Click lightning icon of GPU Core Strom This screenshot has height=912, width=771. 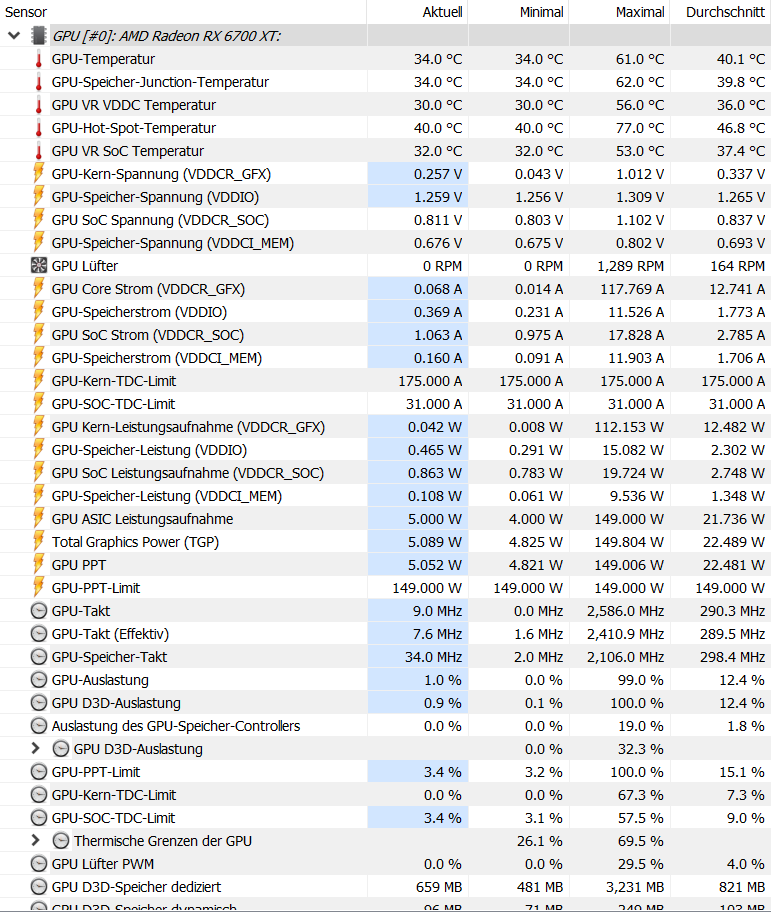[38, 289]
